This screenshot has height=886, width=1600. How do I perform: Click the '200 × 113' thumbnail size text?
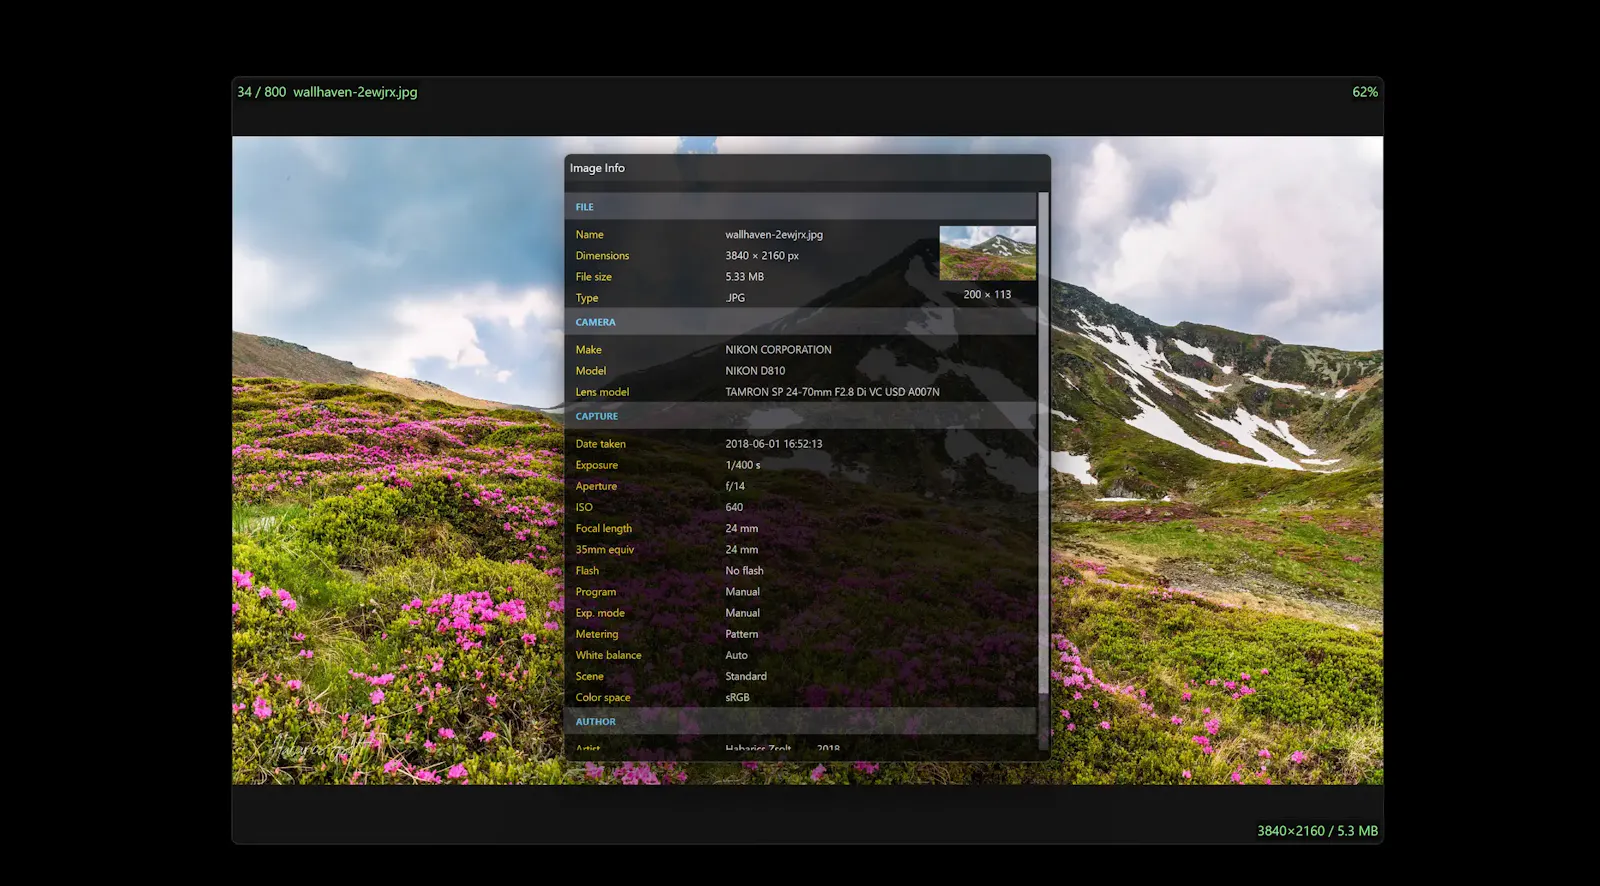tap(987, 295)
